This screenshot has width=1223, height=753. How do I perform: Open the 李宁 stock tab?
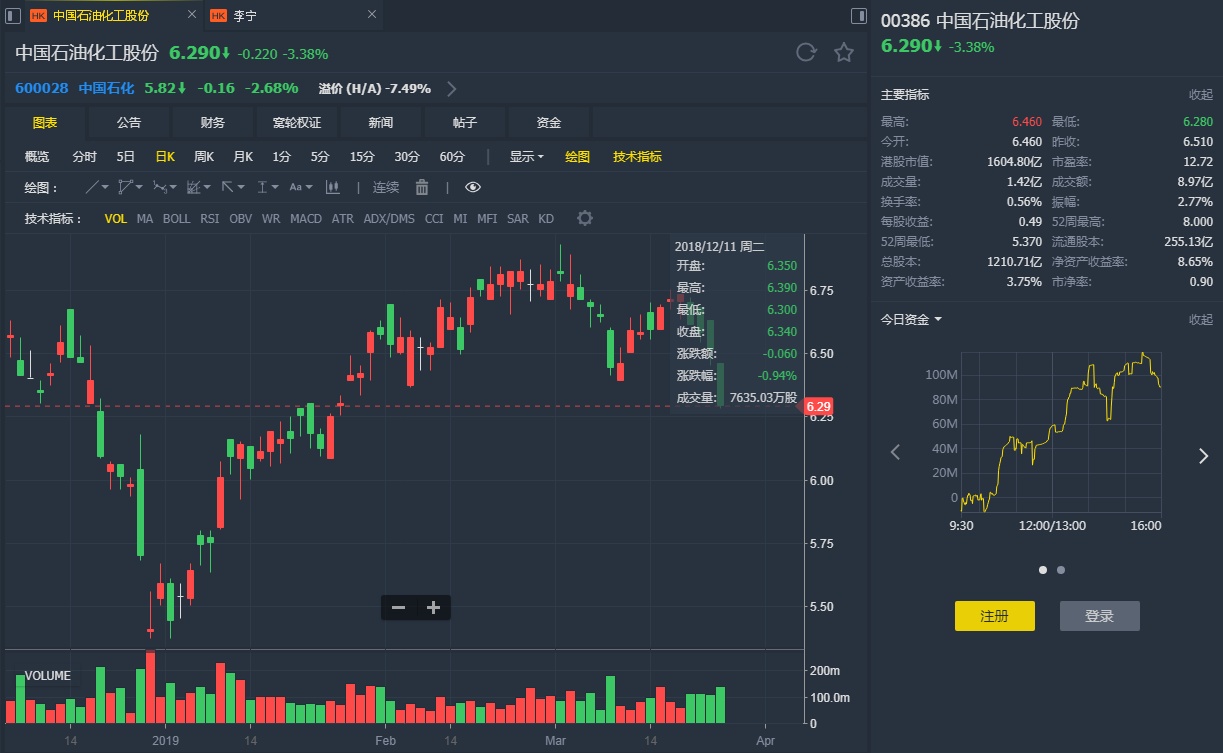(244, 15)
